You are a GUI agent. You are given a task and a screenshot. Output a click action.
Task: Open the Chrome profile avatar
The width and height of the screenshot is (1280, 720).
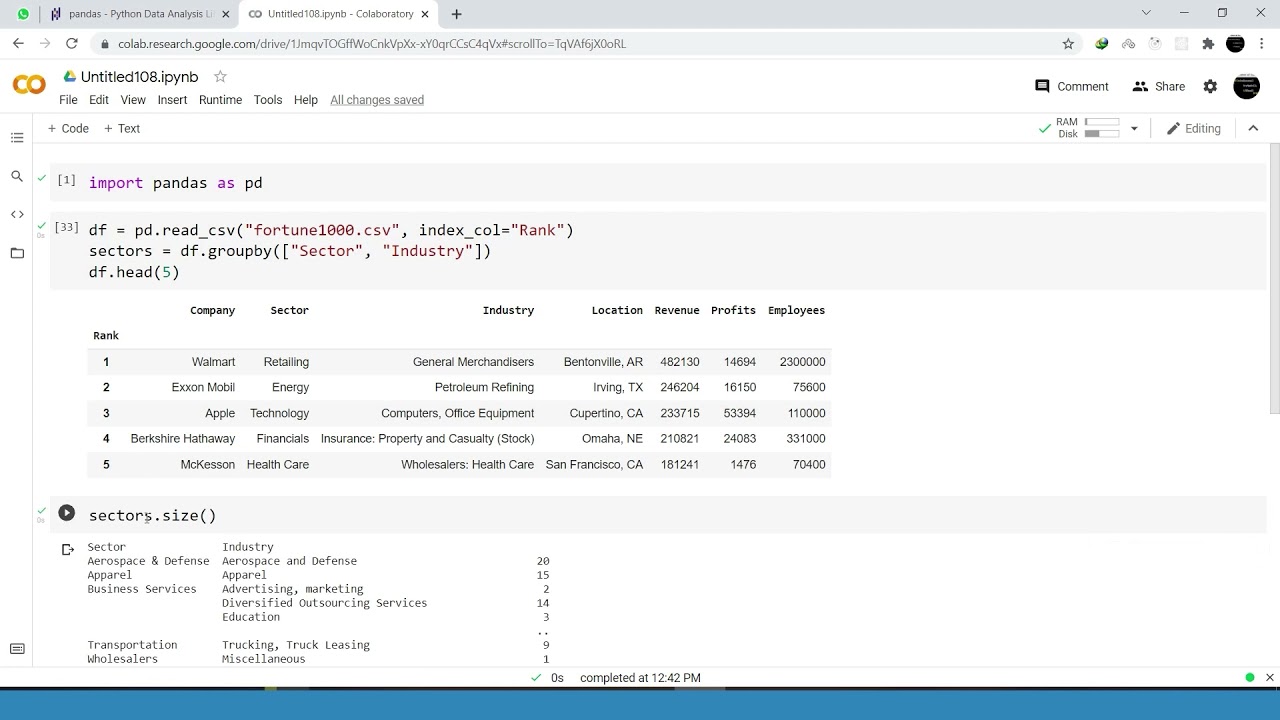(x=1235, y=44)
